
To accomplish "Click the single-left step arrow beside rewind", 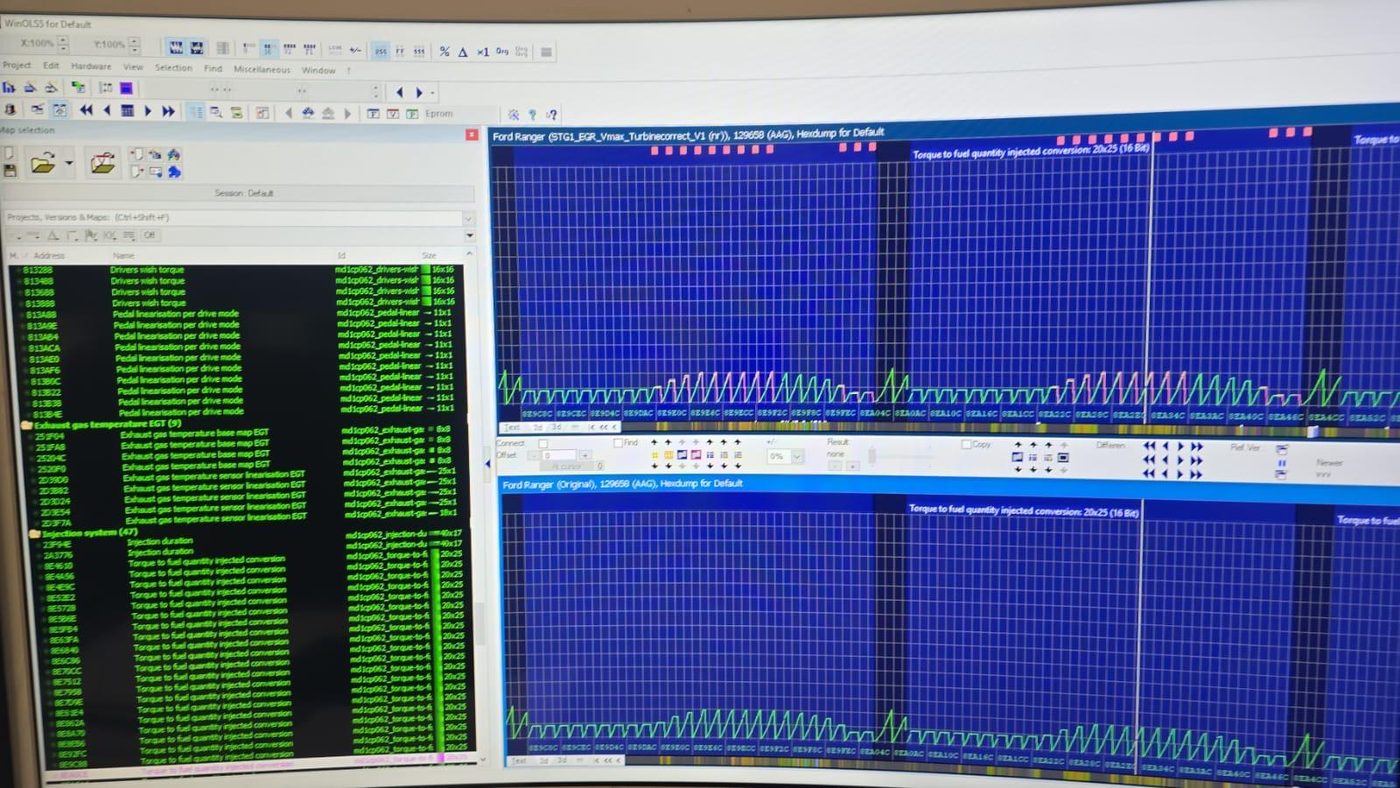I will pyautogui.click(x=107, y=110).
